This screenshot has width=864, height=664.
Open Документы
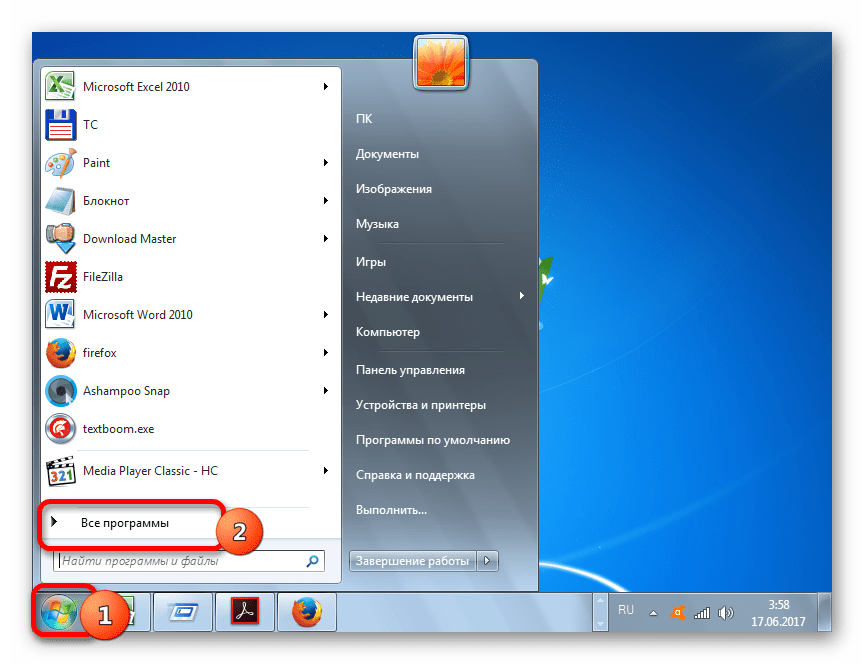[x=387, y=154]
